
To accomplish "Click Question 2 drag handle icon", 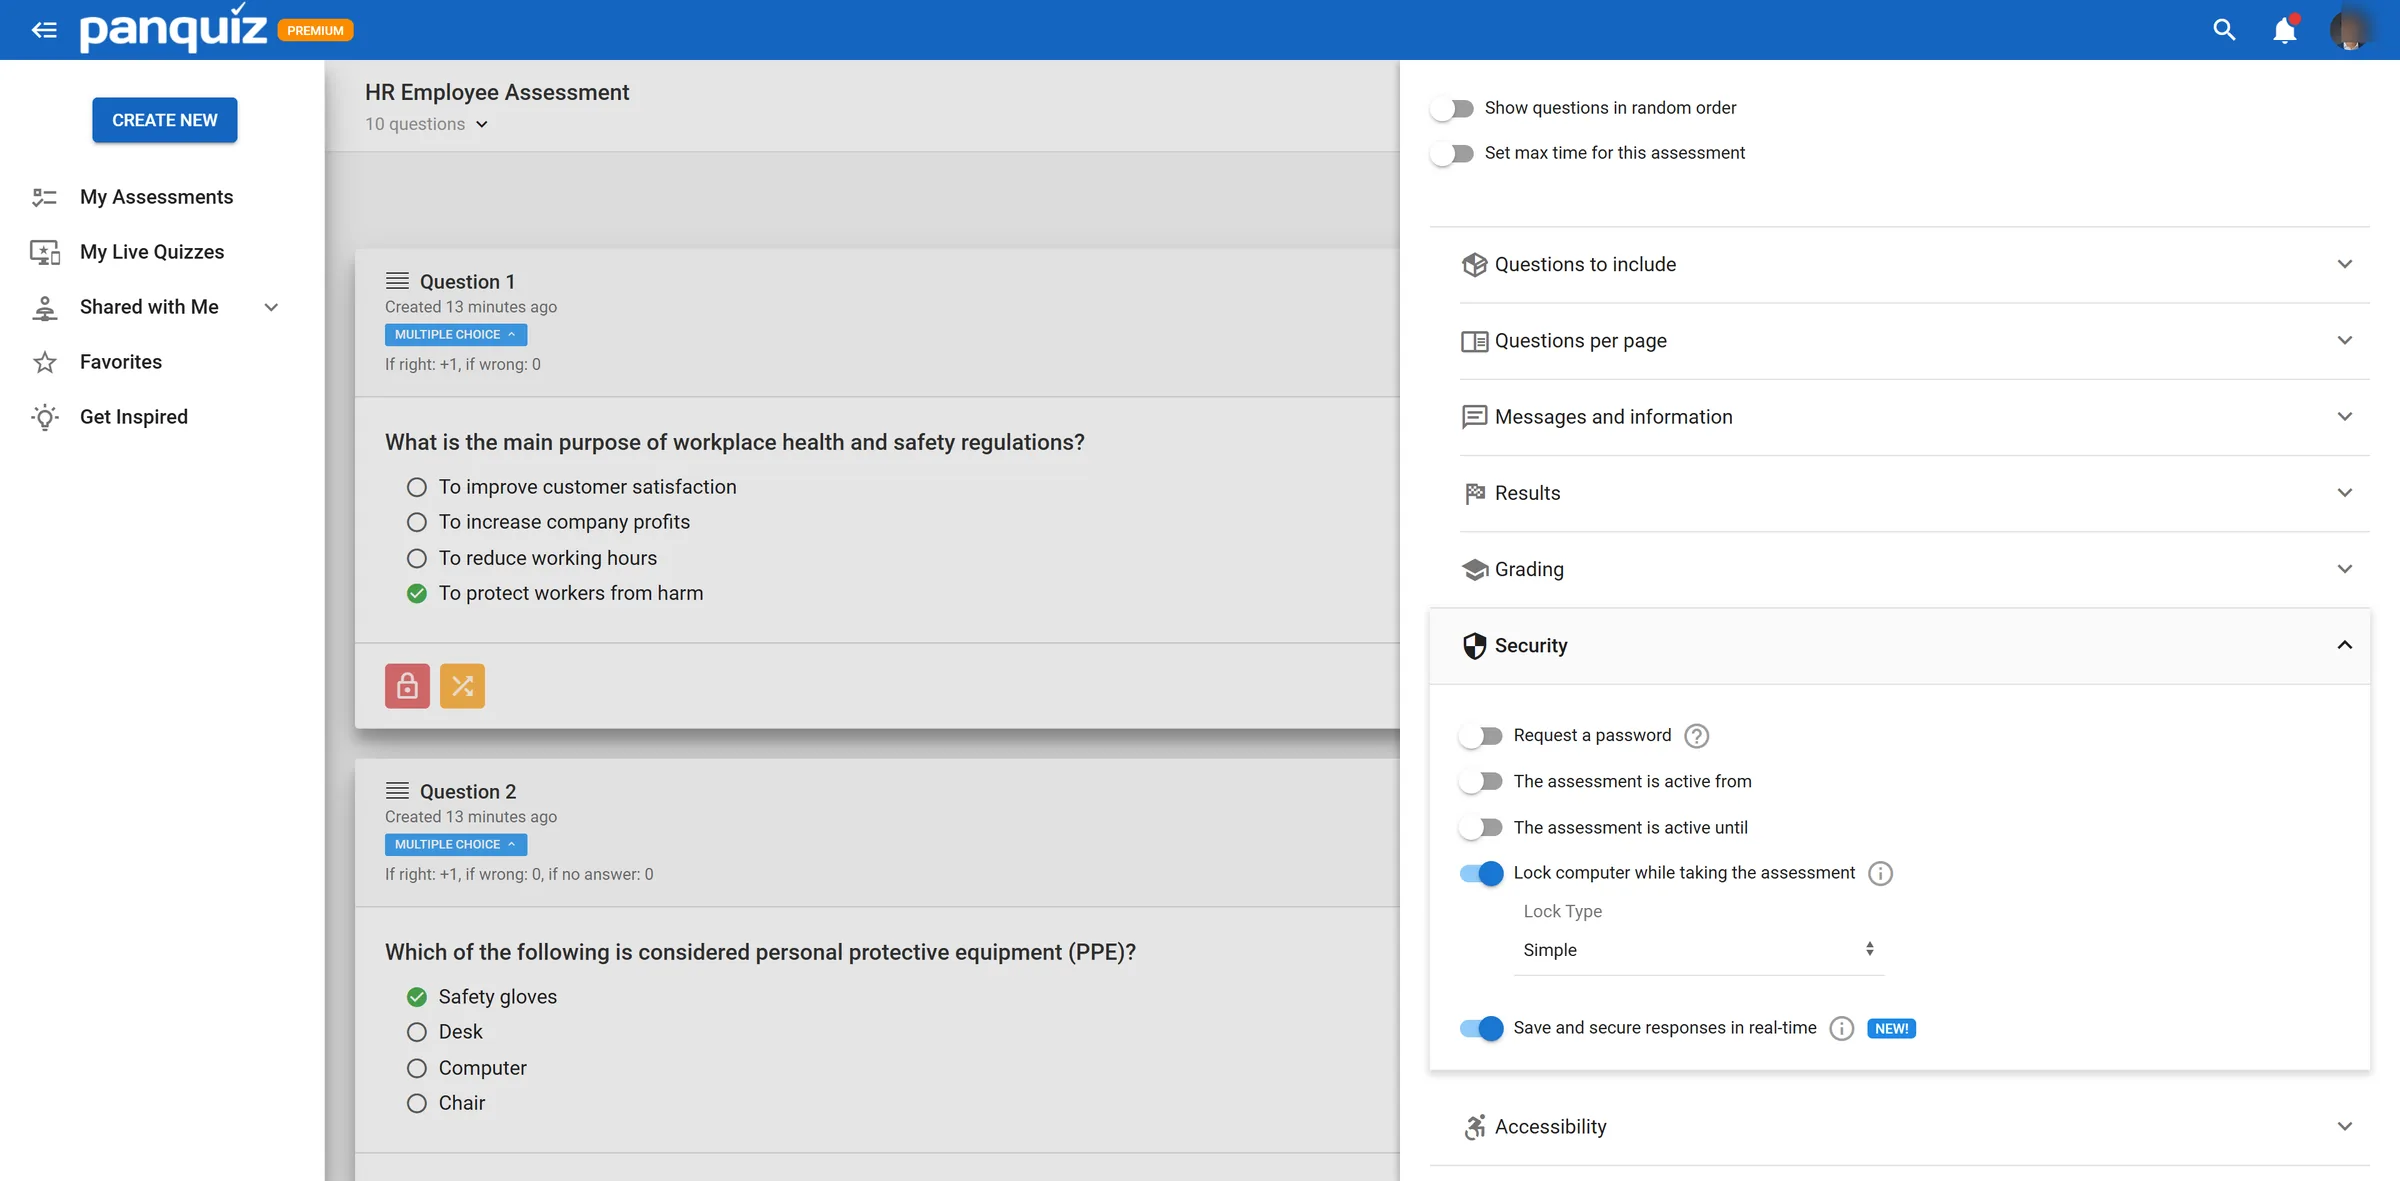I will click(x=397, y=791).
